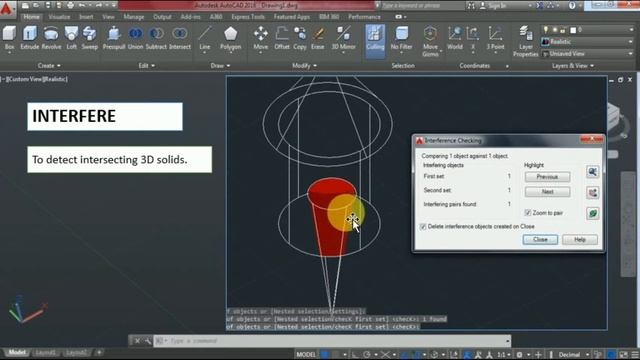The height and width of the screenshot is (360, 640).
Task: Select the Offset tool
Action: click(x=282, y=38)
